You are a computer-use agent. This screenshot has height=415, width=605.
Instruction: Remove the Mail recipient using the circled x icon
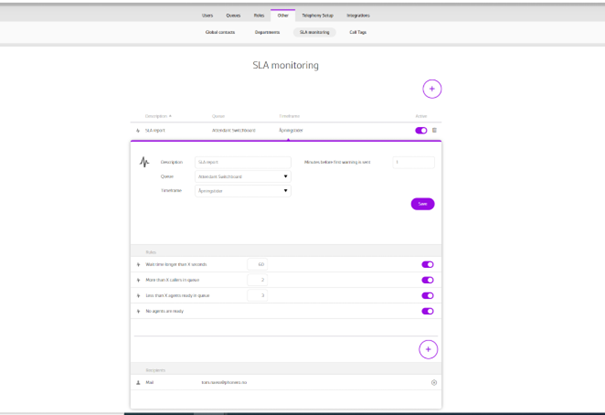(x=434, y=383)
